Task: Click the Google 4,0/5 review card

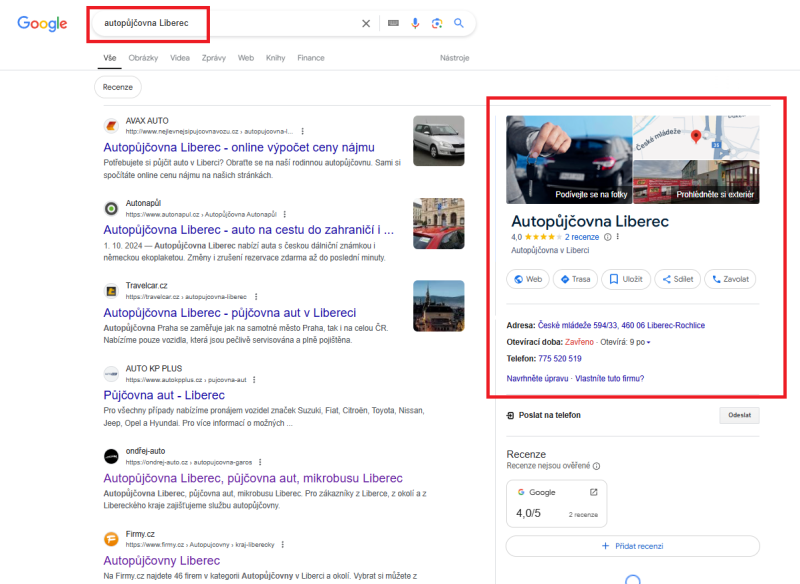Action: click(557, 503)
